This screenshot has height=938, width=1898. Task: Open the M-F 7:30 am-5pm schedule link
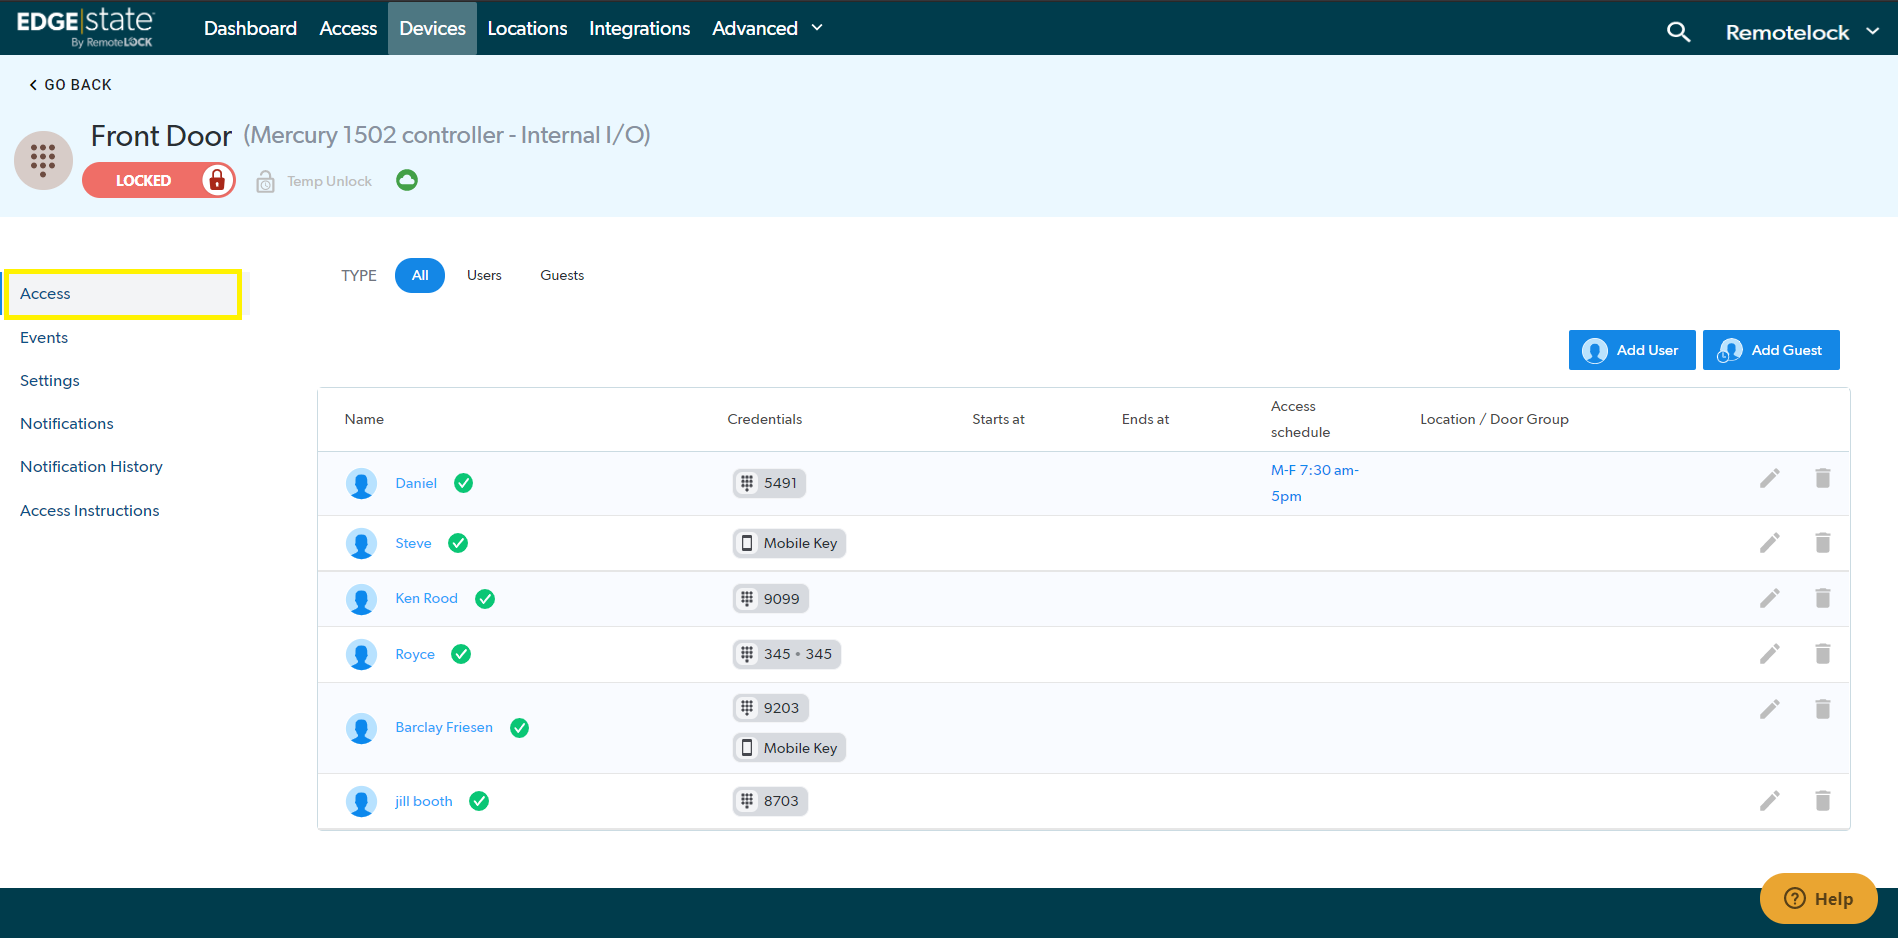tap(1314, 483)
